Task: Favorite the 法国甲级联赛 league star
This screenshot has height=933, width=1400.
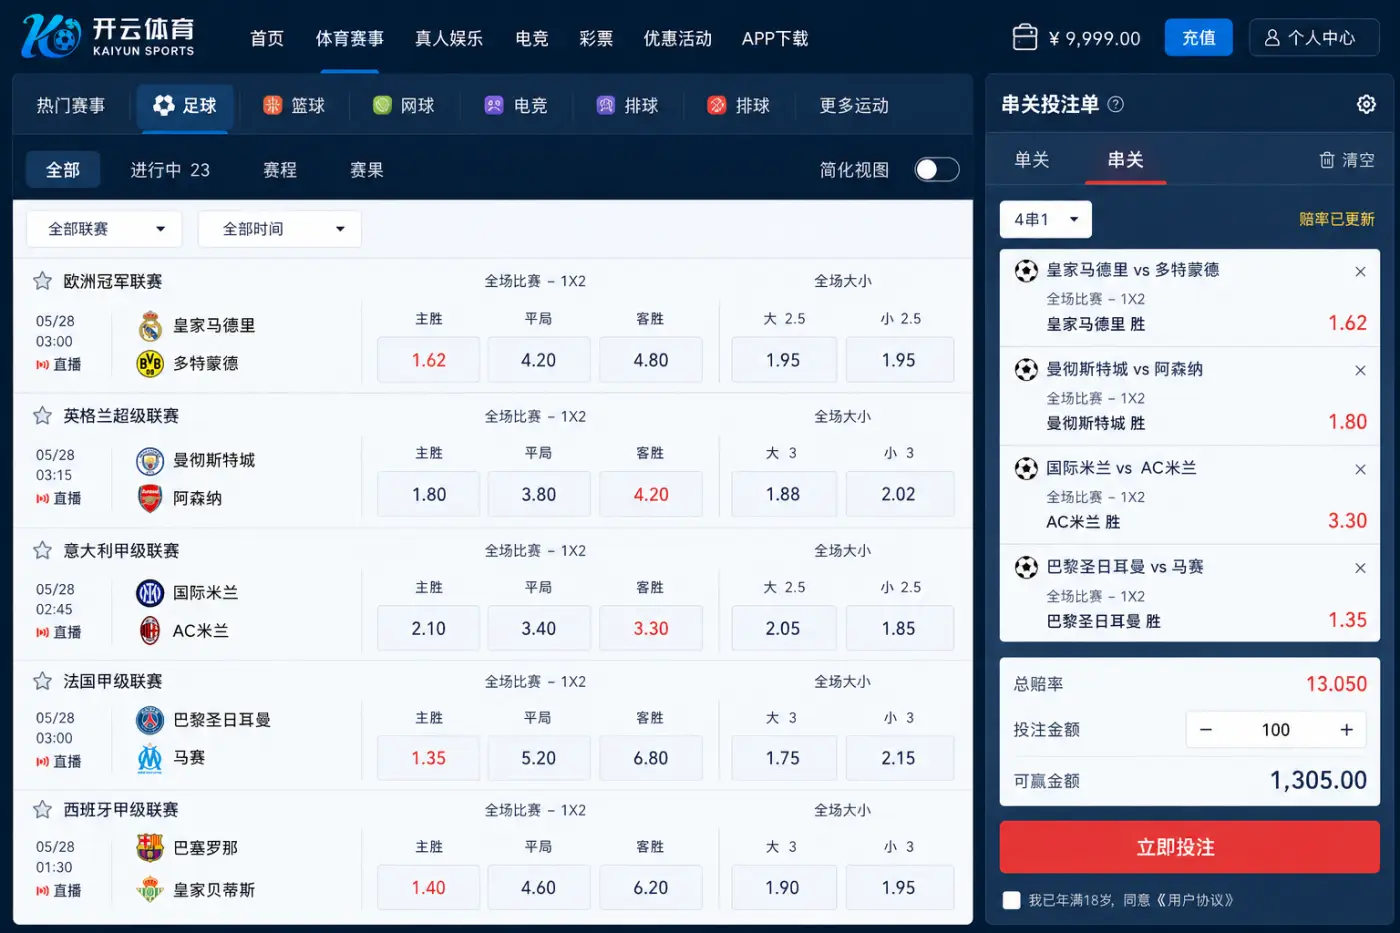Action: point(42,681)
